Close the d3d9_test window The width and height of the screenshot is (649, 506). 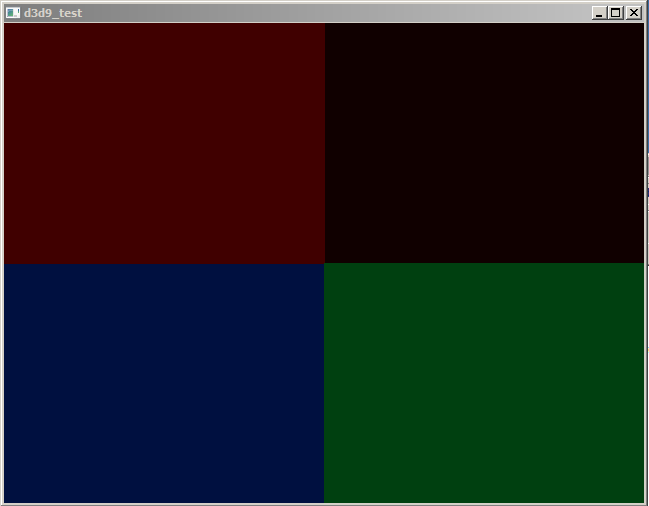(x=633, y=13)
